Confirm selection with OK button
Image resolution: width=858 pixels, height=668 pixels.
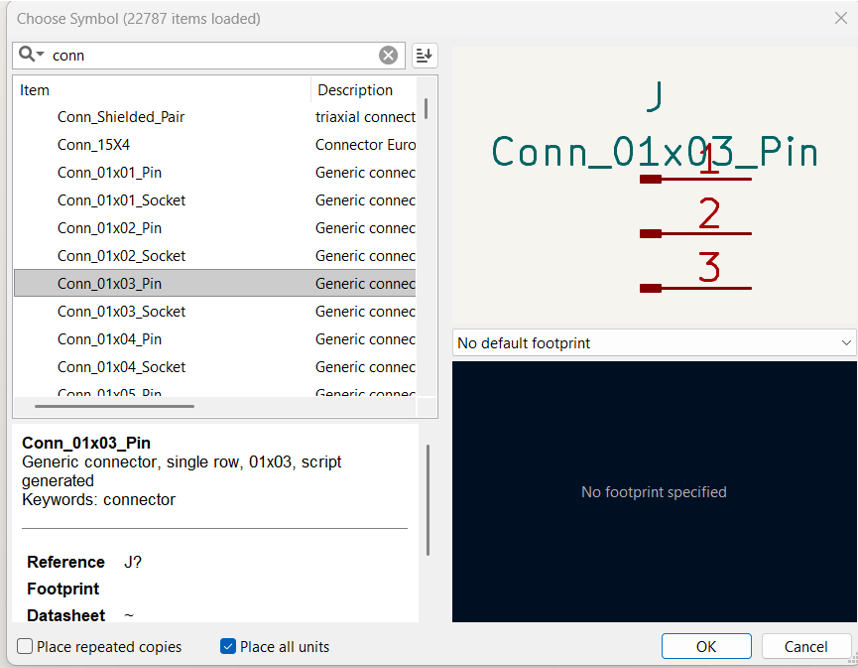[x=706, y=647]
